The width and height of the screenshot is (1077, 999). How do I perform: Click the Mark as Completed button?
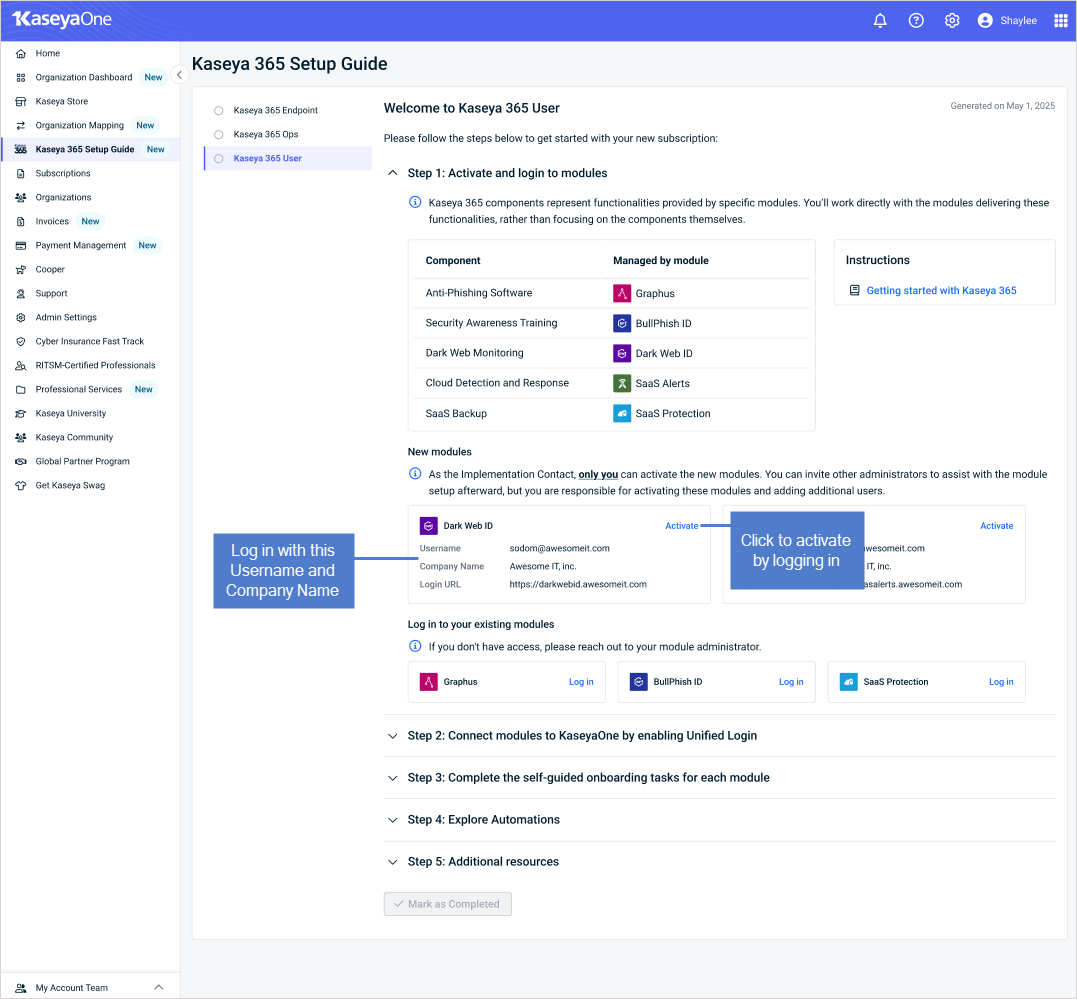pos(447,904)
